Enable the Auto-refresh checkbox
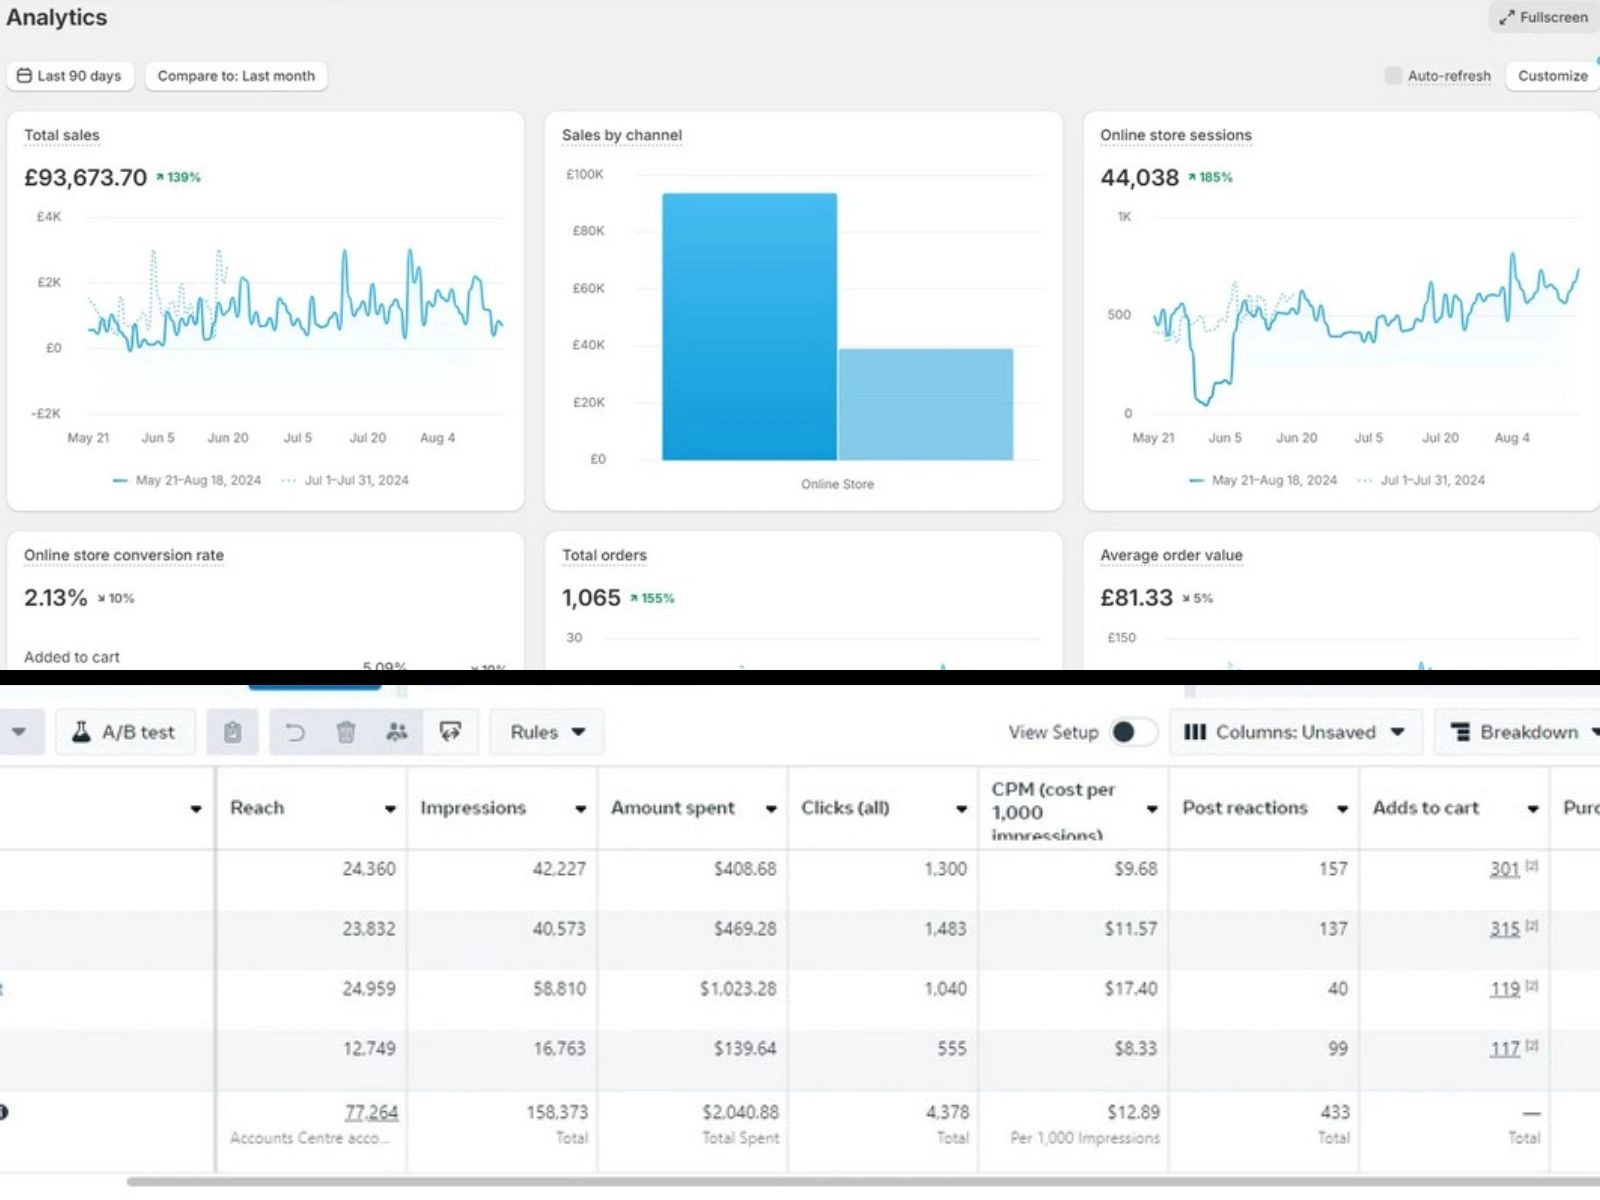 click(x=1393, y=75)
